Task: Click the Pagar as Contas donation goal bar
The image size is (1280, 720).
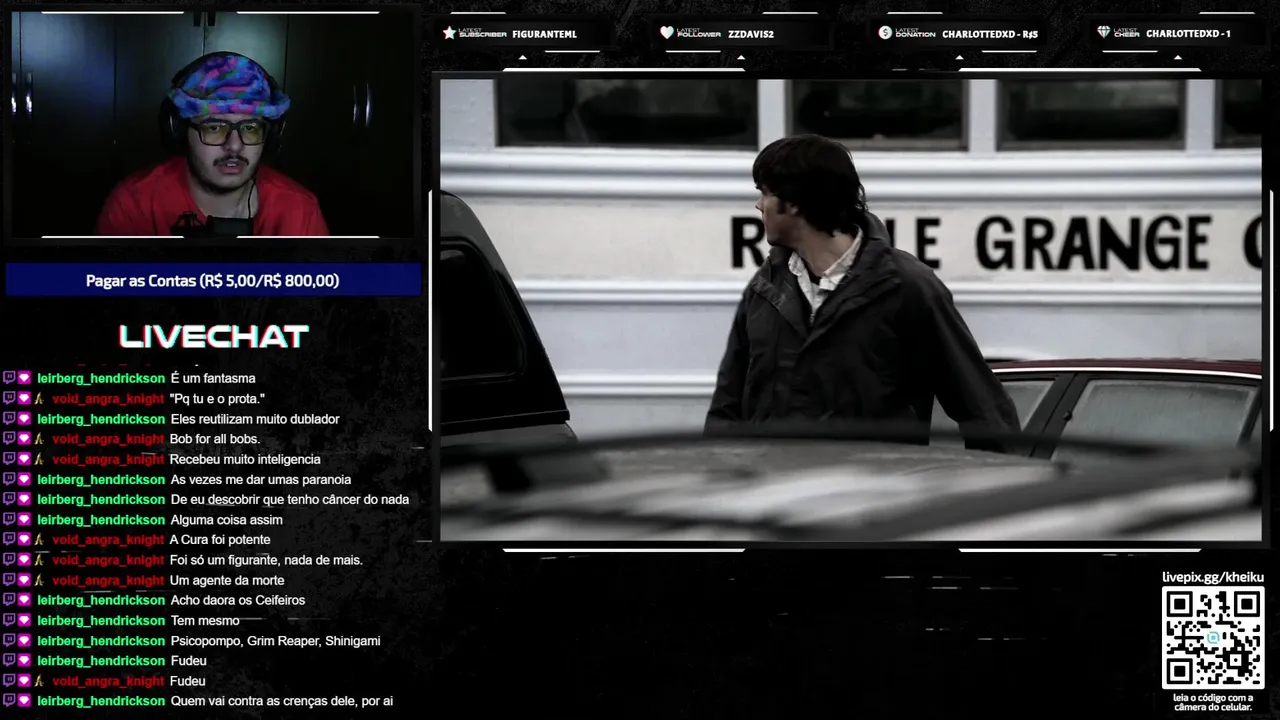Action: pos(213,281)
